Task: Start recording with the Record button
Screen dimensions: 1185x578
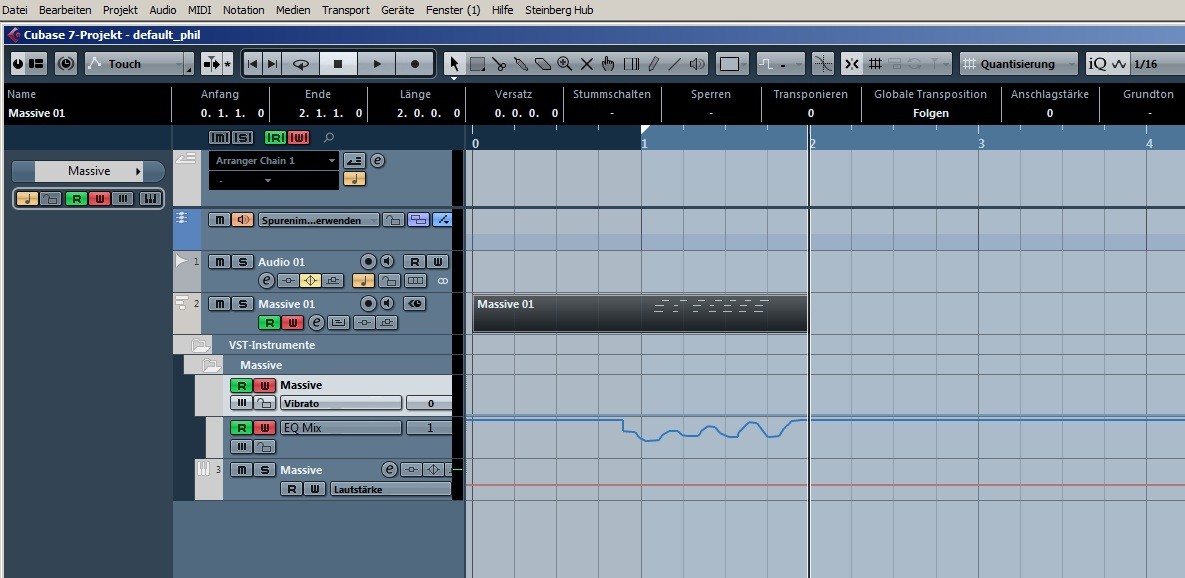Action: [x=415, y=64]
